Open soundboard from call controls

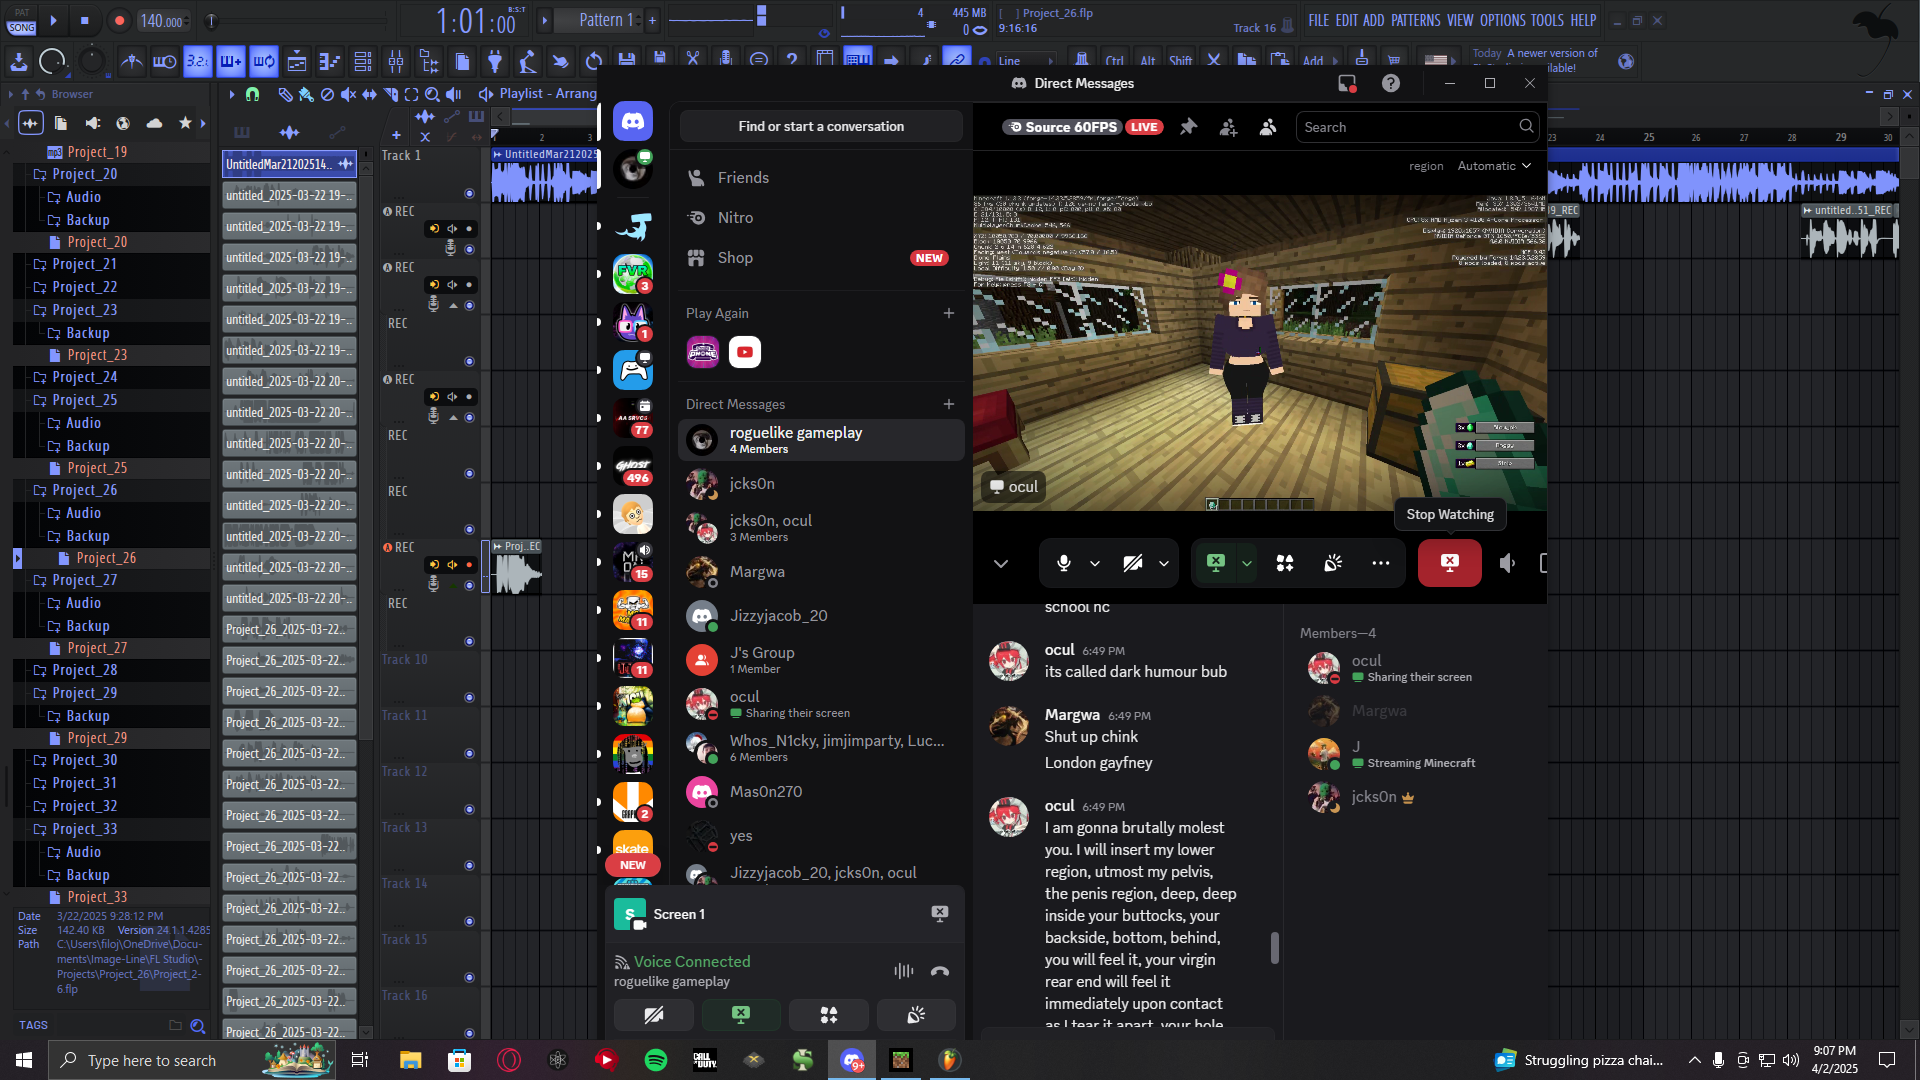[x=1333, y=564]
